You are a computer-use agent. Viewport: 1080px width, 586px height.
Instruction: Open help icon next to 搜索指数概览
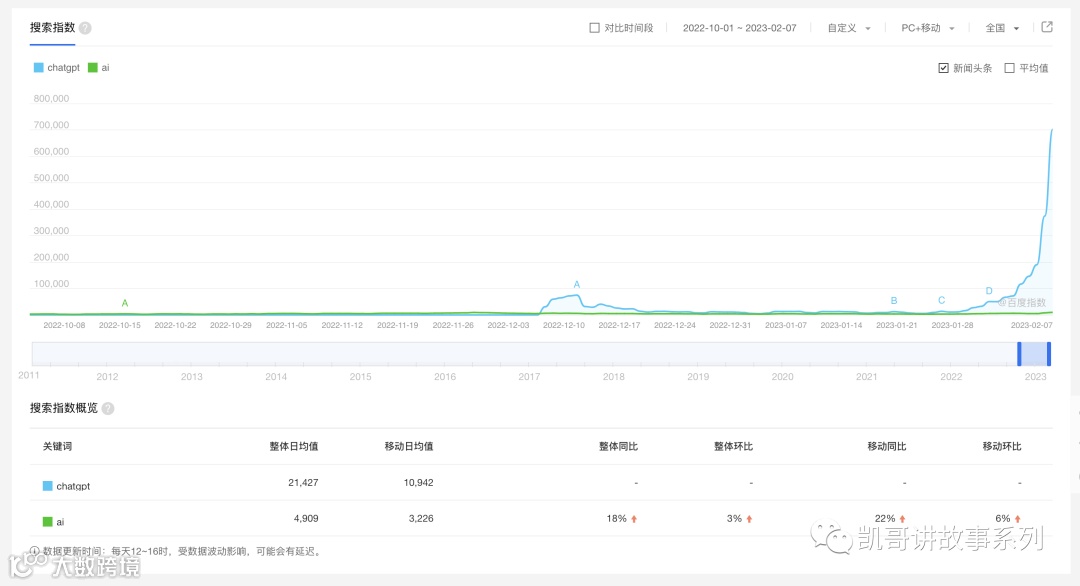tap(107, 408)
